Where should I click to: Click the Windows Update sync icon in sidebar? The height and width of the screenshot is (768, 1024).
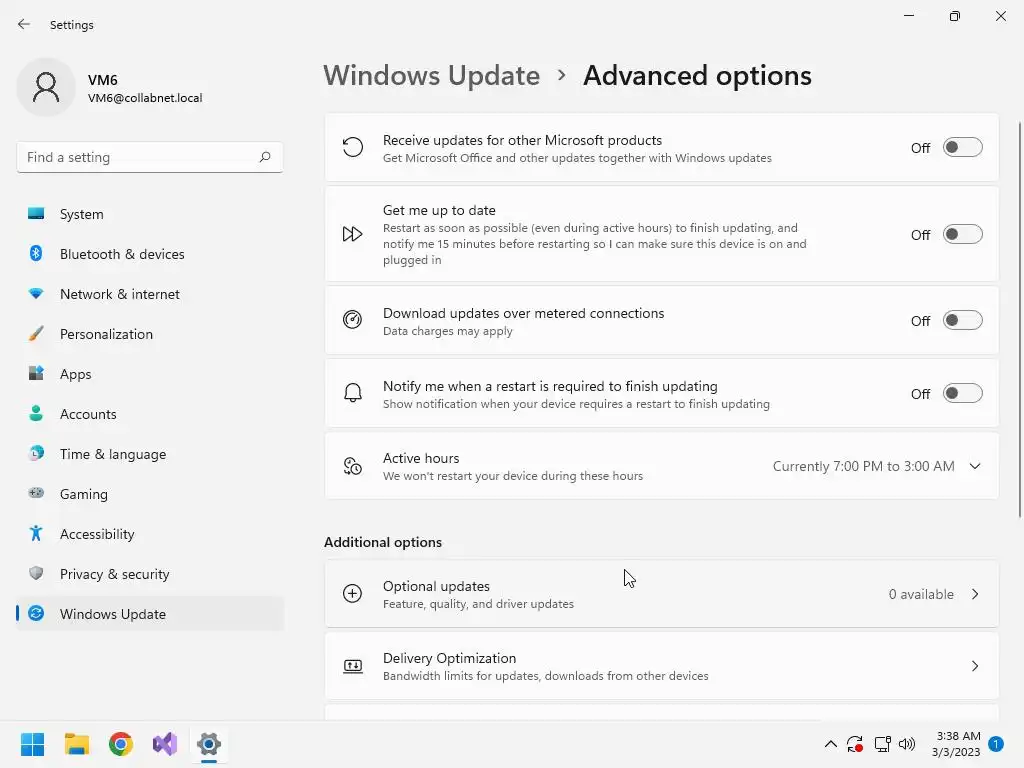point(36,613)
